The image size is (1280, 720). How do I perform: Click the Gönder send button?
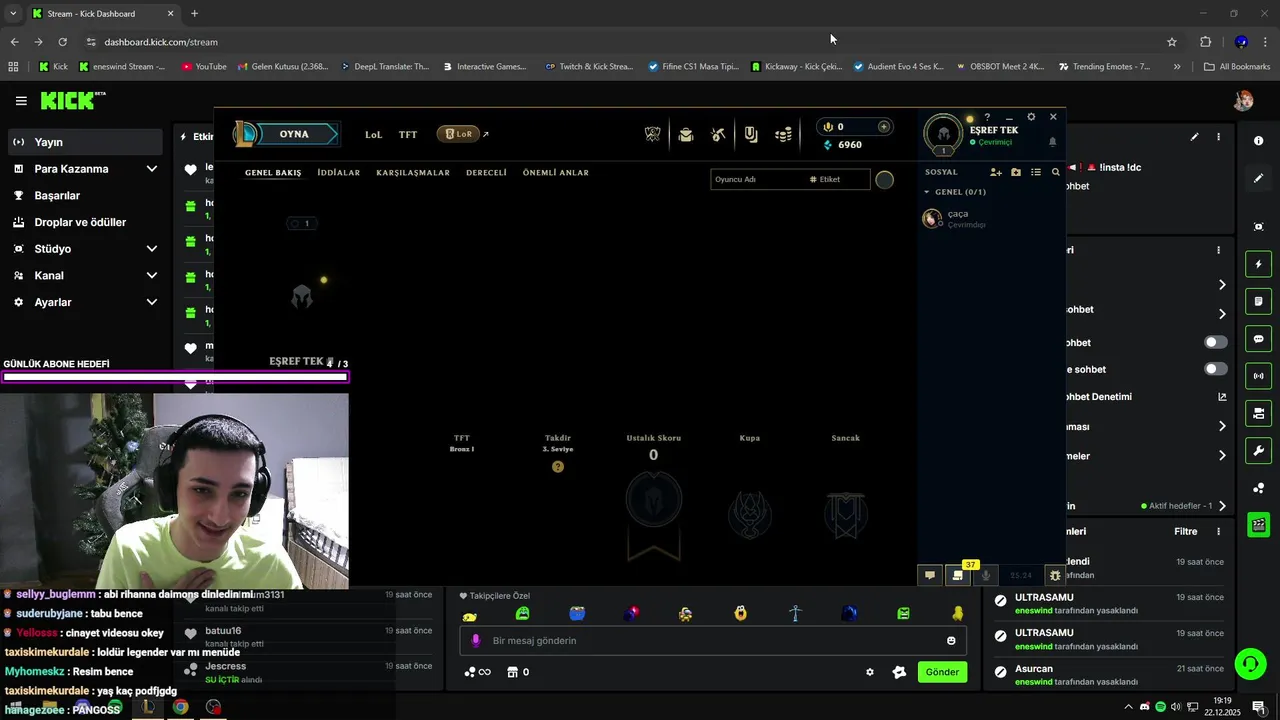pos(942,672)
